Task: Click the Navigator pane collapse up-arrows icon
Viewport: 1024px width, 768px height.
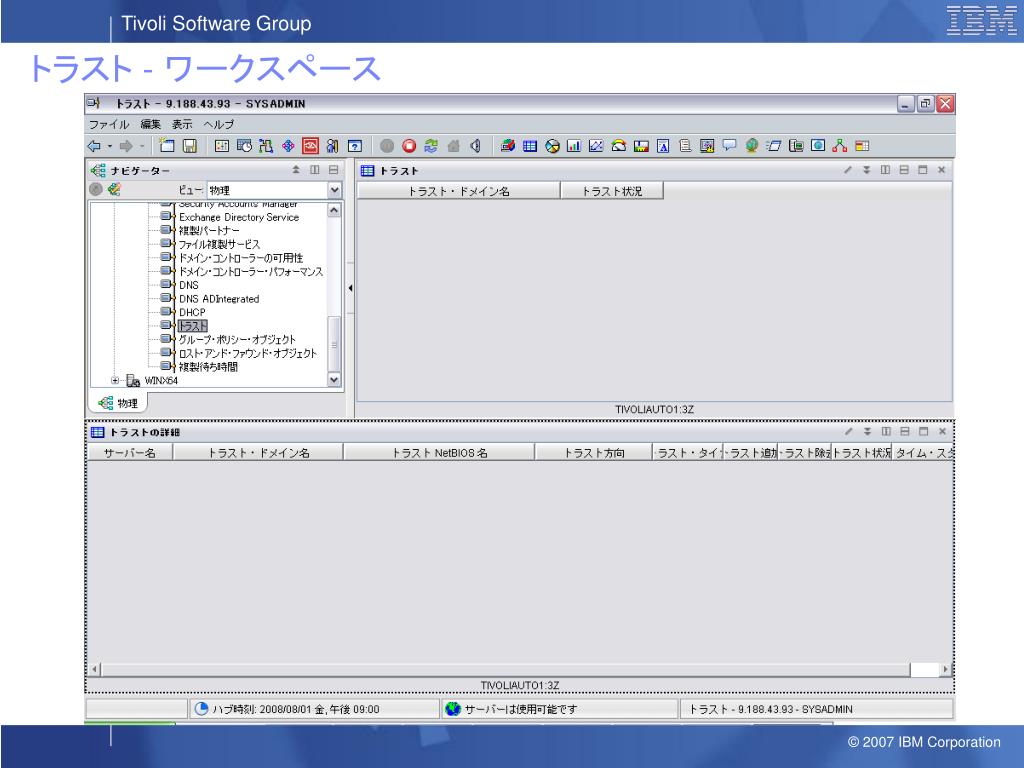Action: click(296, 170)
